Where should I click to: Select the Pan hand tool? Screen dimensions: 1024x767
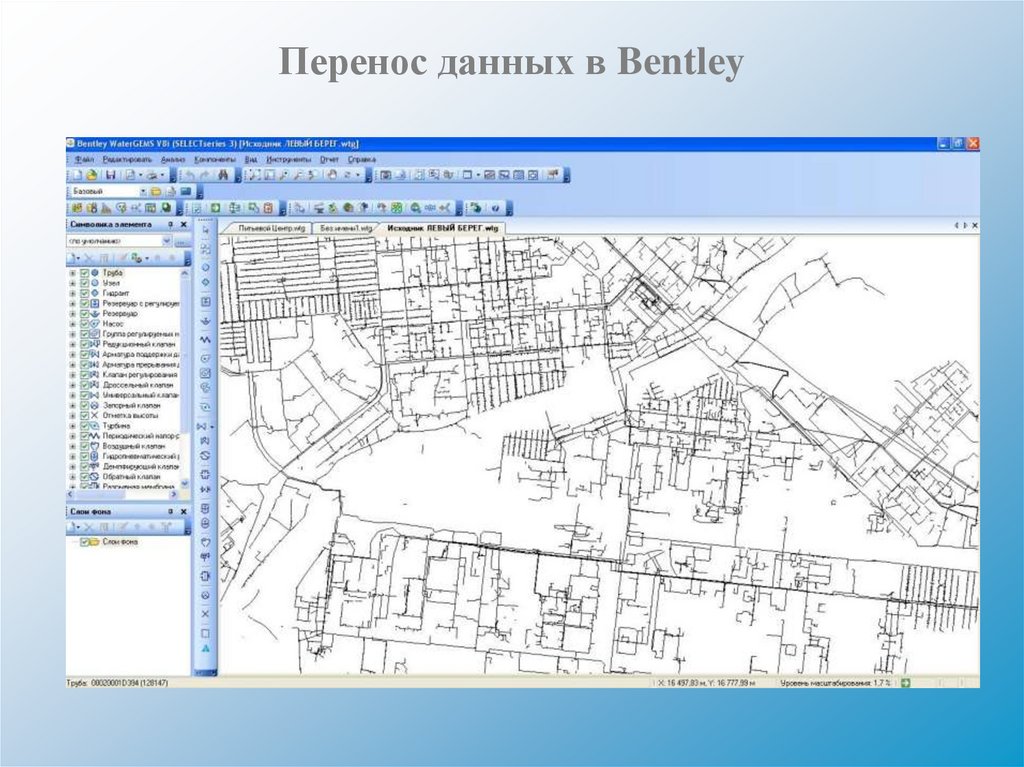(x=332, y=175)
